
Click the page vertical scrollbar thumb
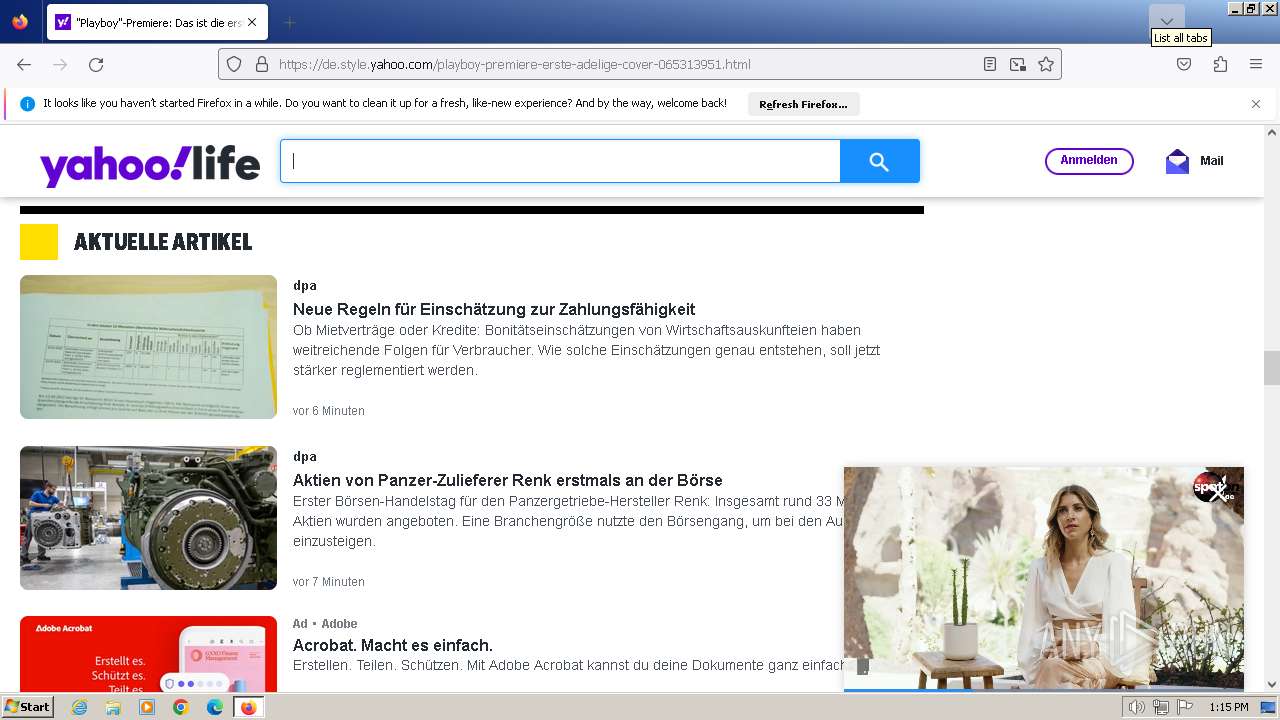(x=1272, y=368)
